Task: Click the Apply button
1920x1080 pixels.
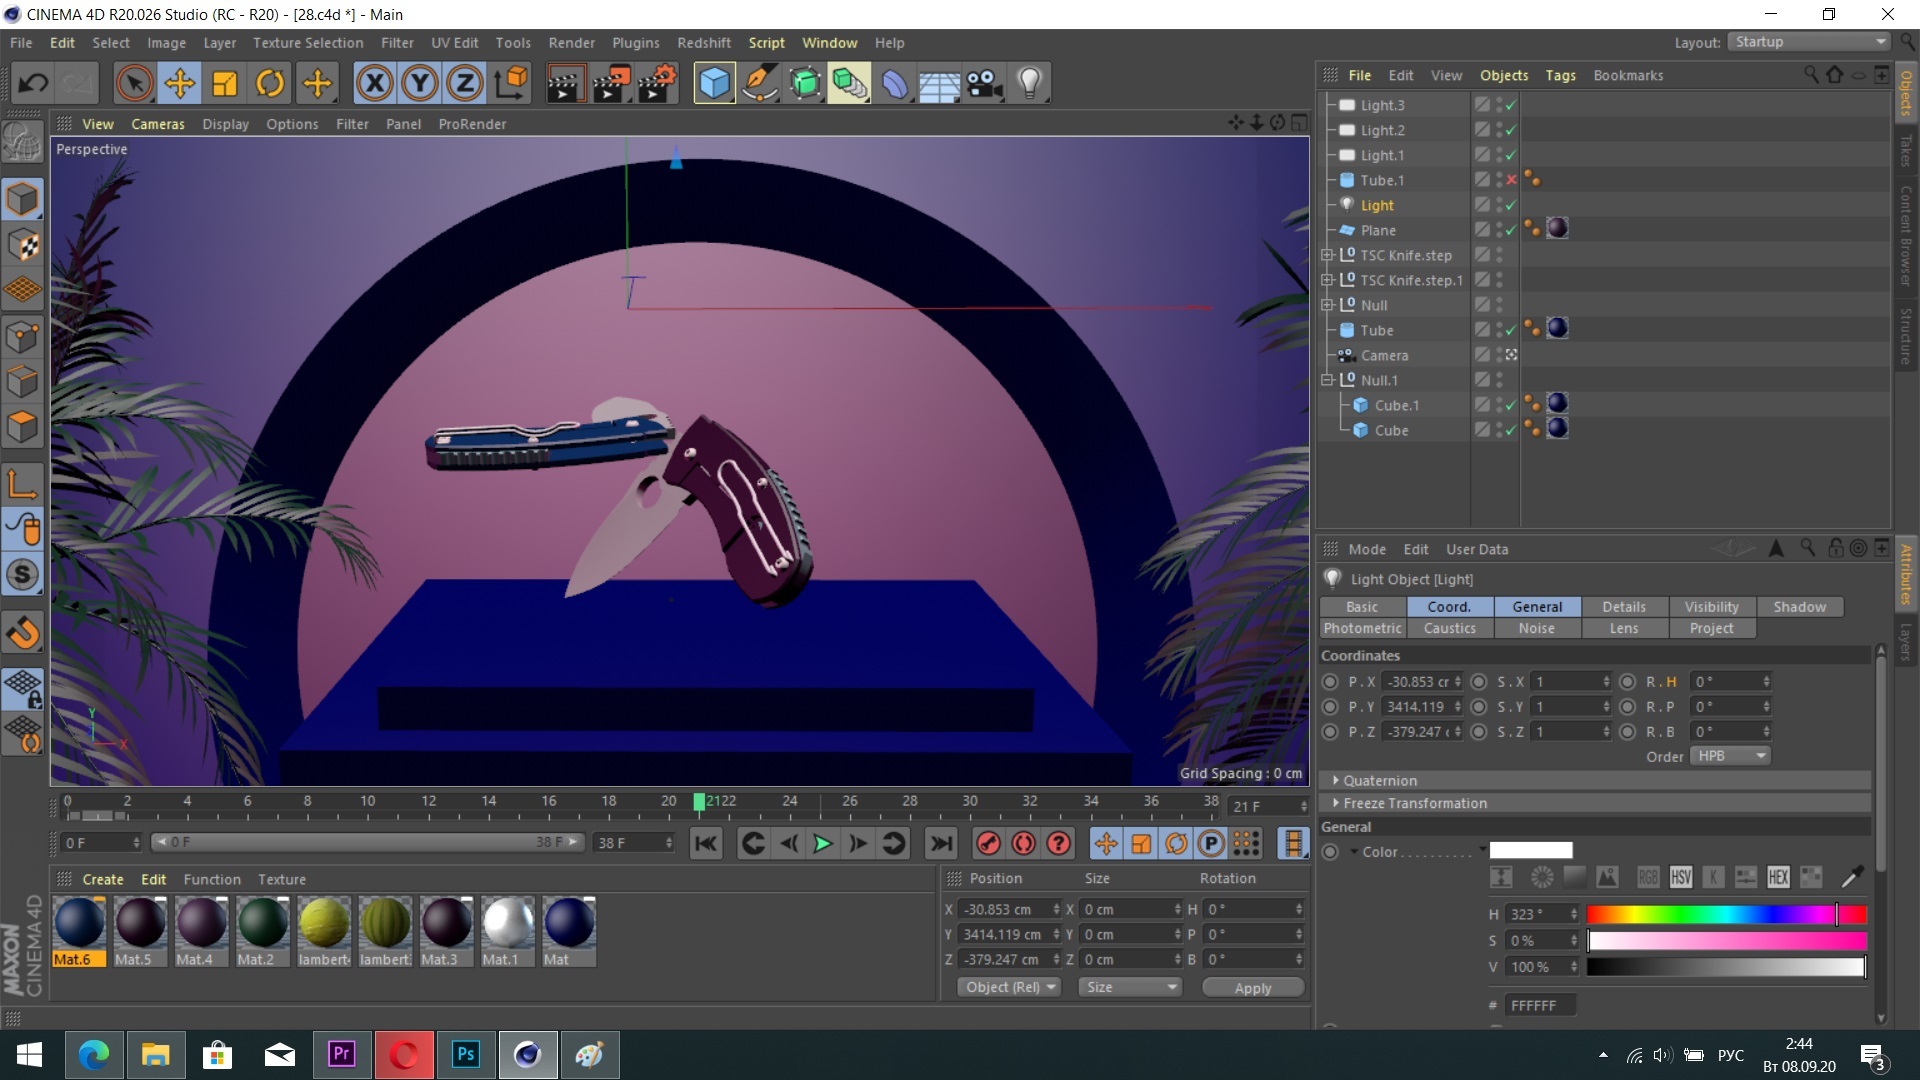Action: pos(1252,988)
